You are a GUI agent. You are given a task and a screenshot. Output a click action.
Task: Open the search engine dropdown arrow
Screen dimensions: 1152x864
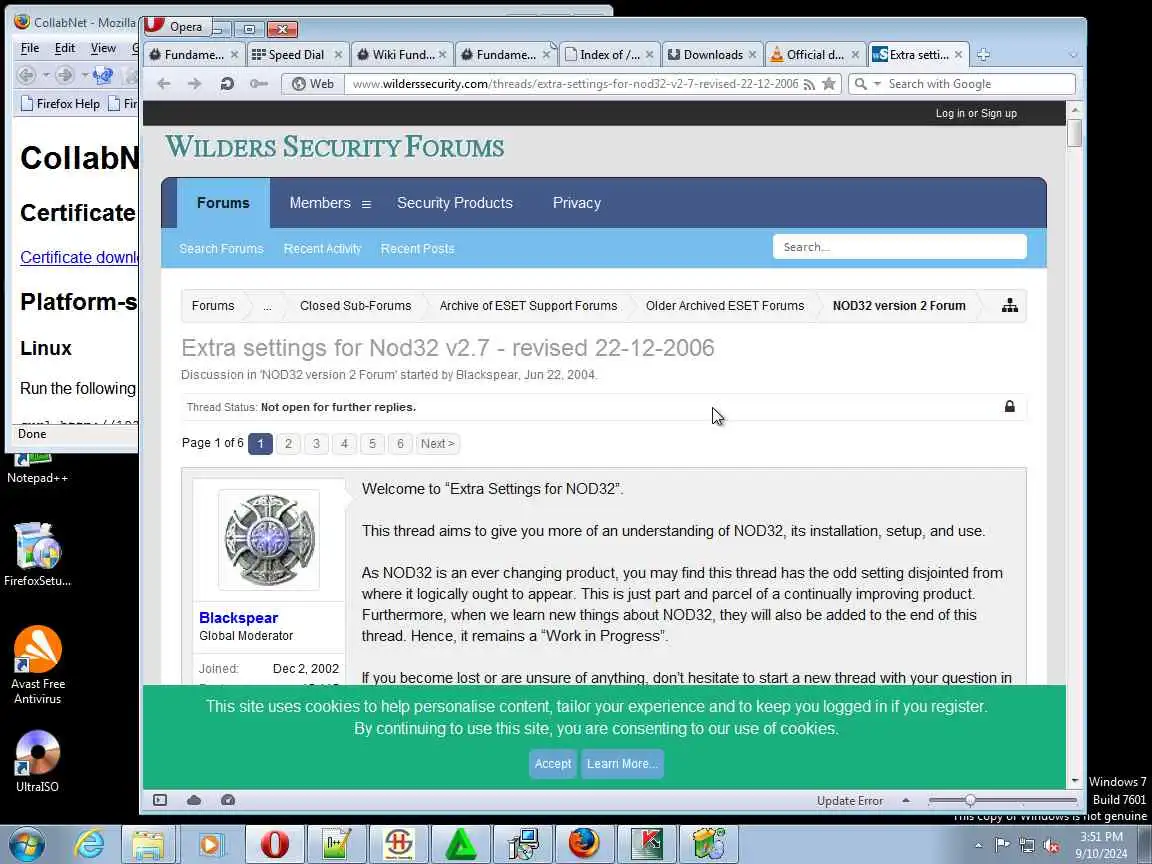click(x=877, y=84)
